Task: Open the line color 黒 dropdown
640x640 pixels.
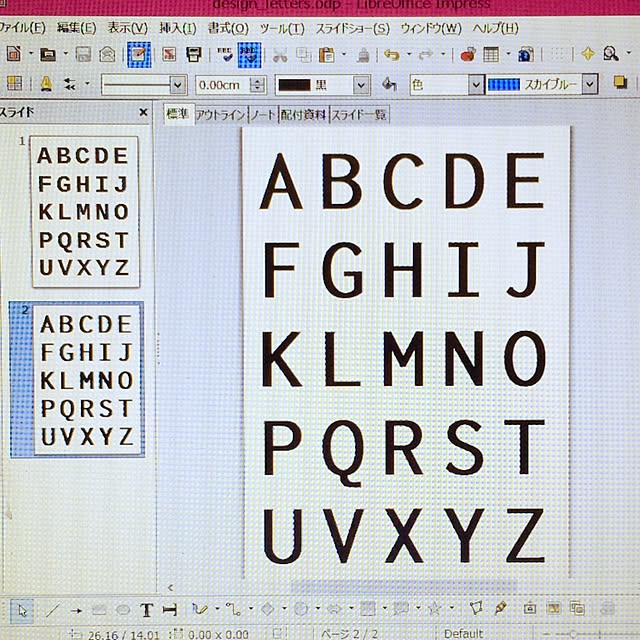Action: click(x=361, y=85)
